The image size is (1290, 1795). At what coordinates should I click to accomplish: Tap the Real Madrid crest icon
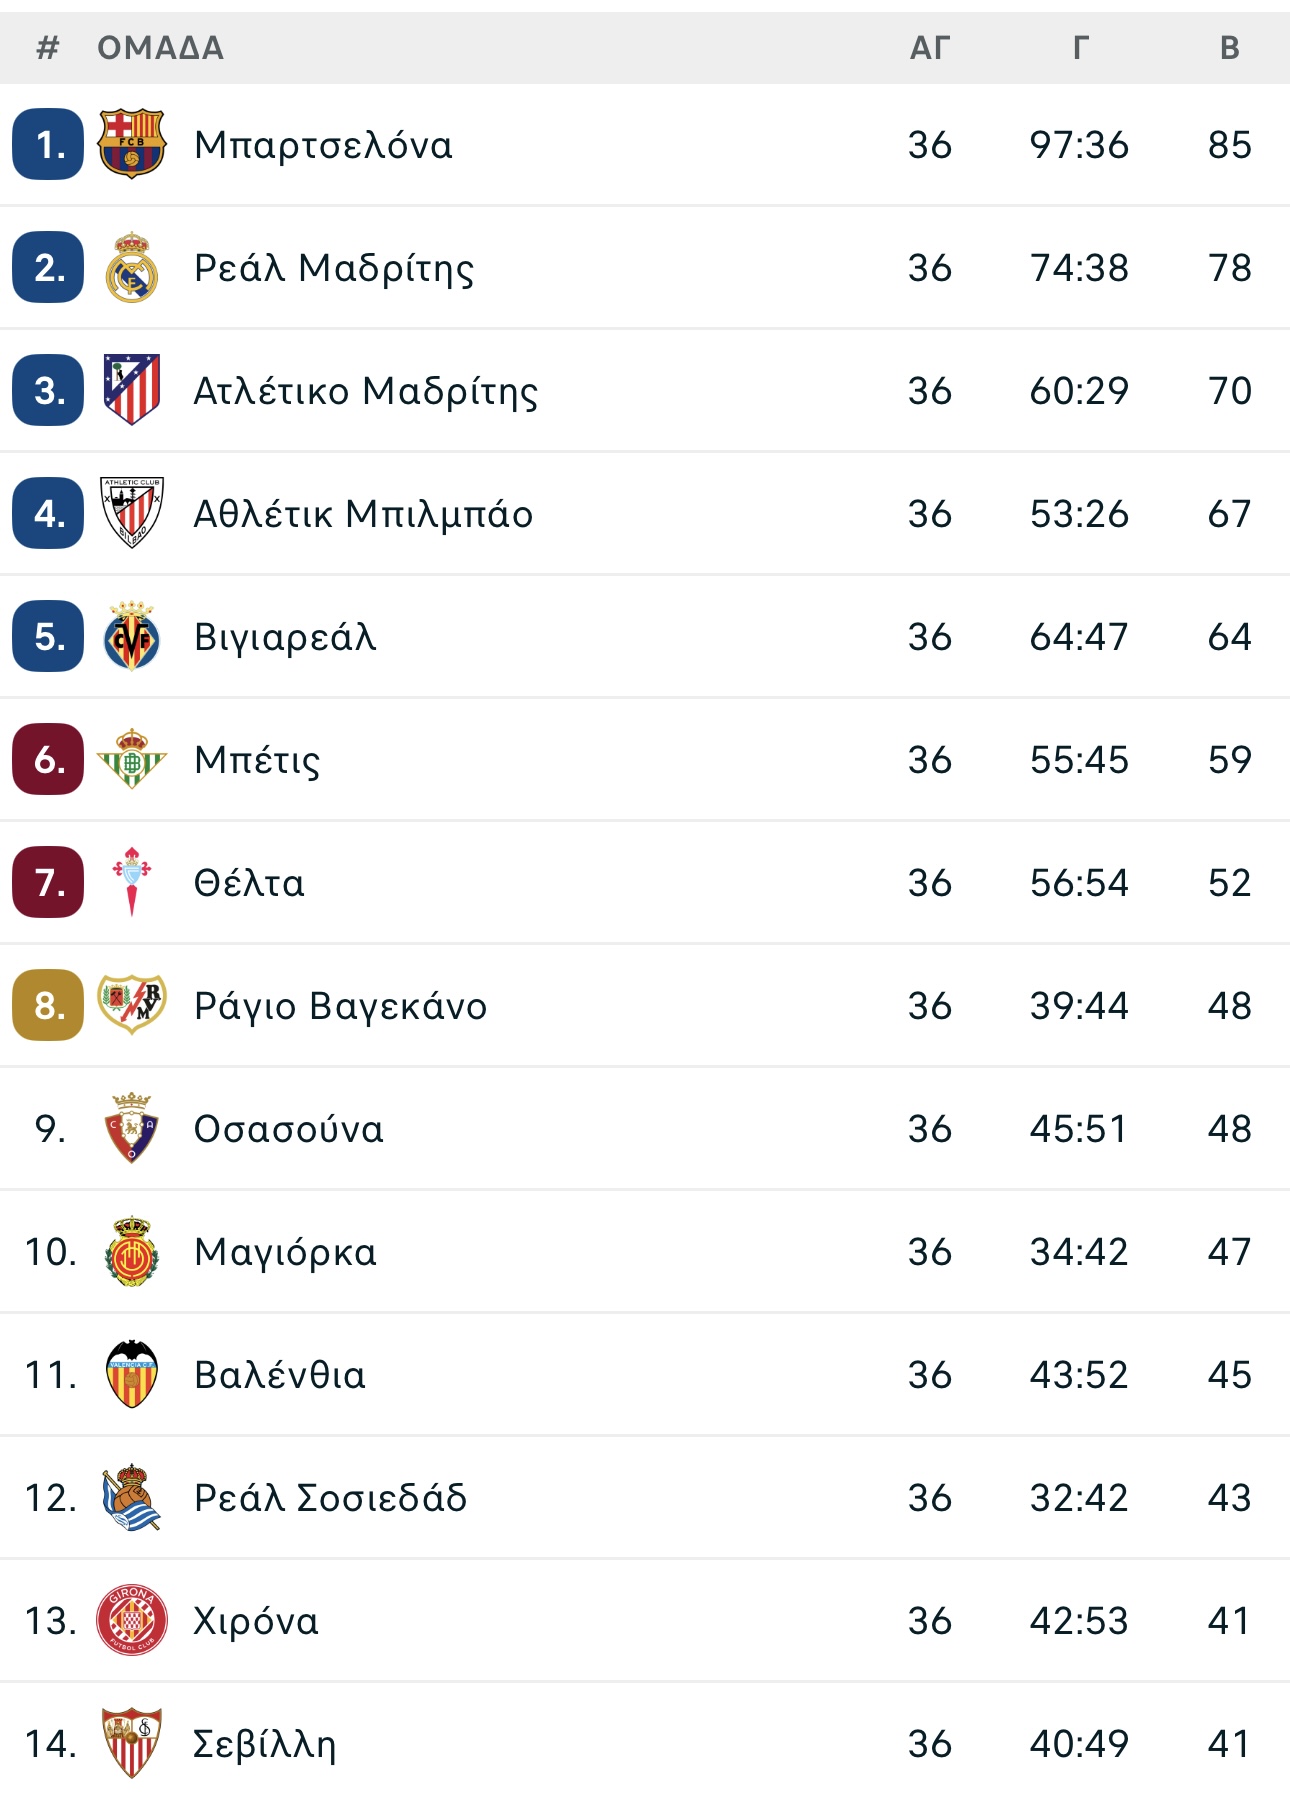131,267
